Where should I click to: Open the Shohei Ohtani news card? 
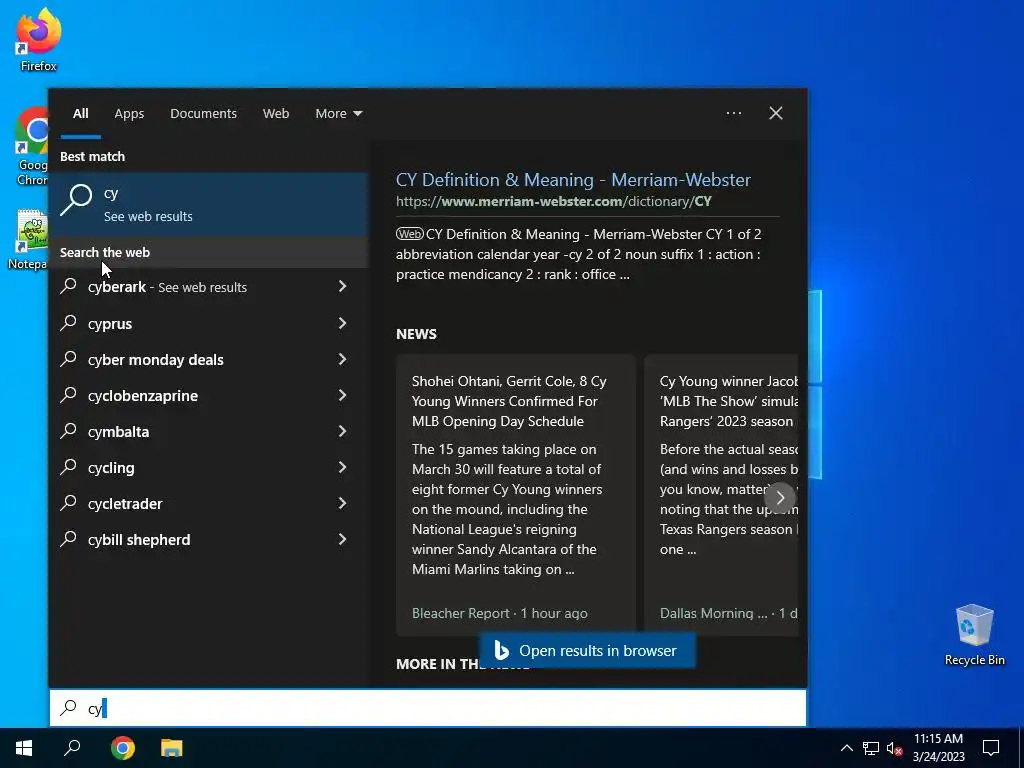pos(516,495)
